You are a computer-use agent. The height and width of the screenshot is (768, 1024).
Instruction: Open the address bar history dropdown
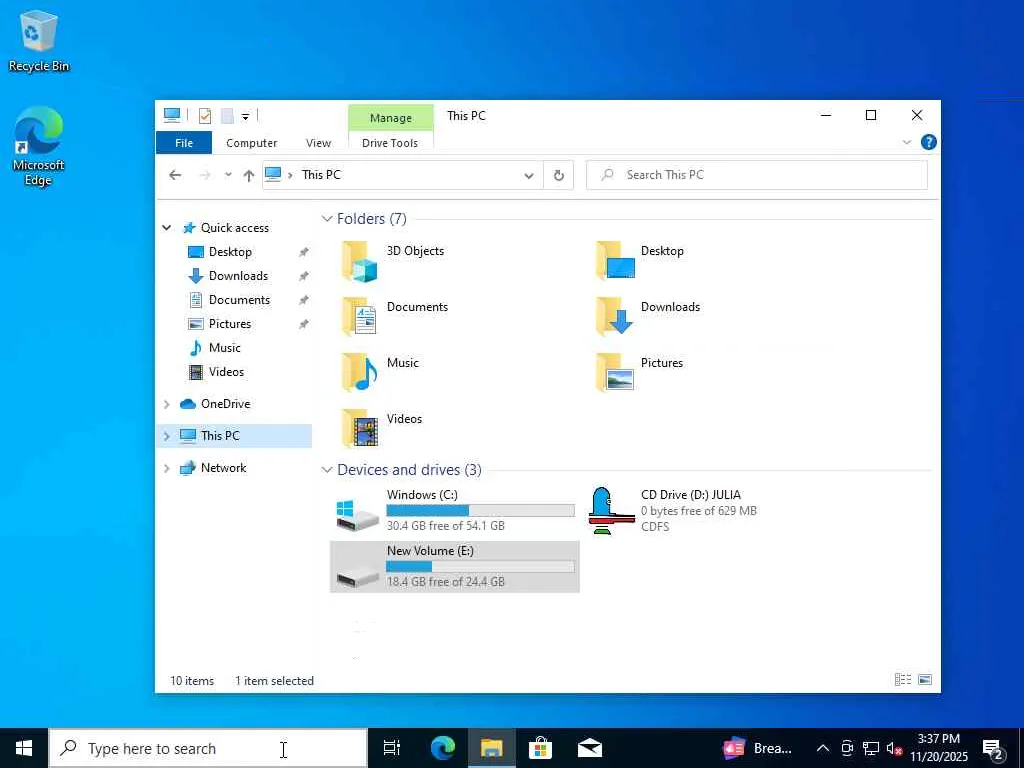point(529,175)
